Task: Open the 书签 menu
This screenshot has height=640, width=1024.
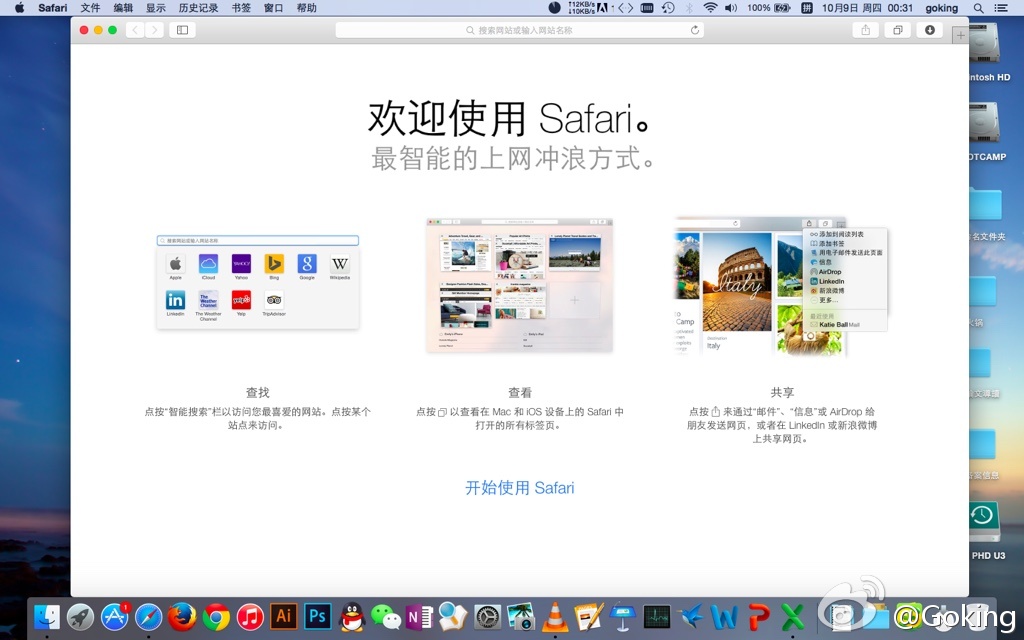Action: click(x=241, y=8)
